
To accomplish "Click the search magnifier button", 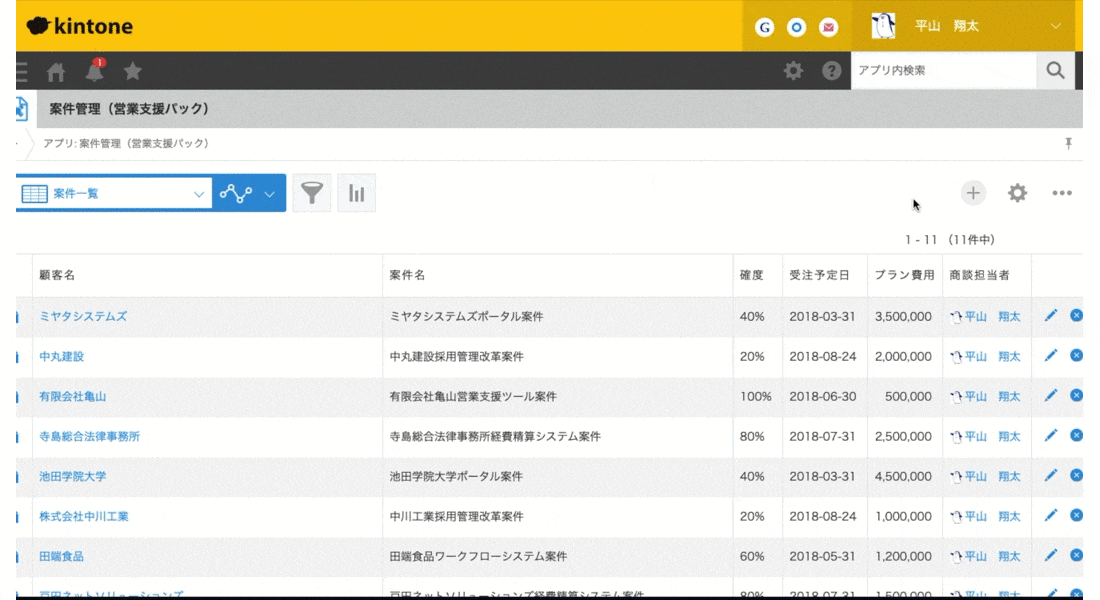I will pos(1055,70).
